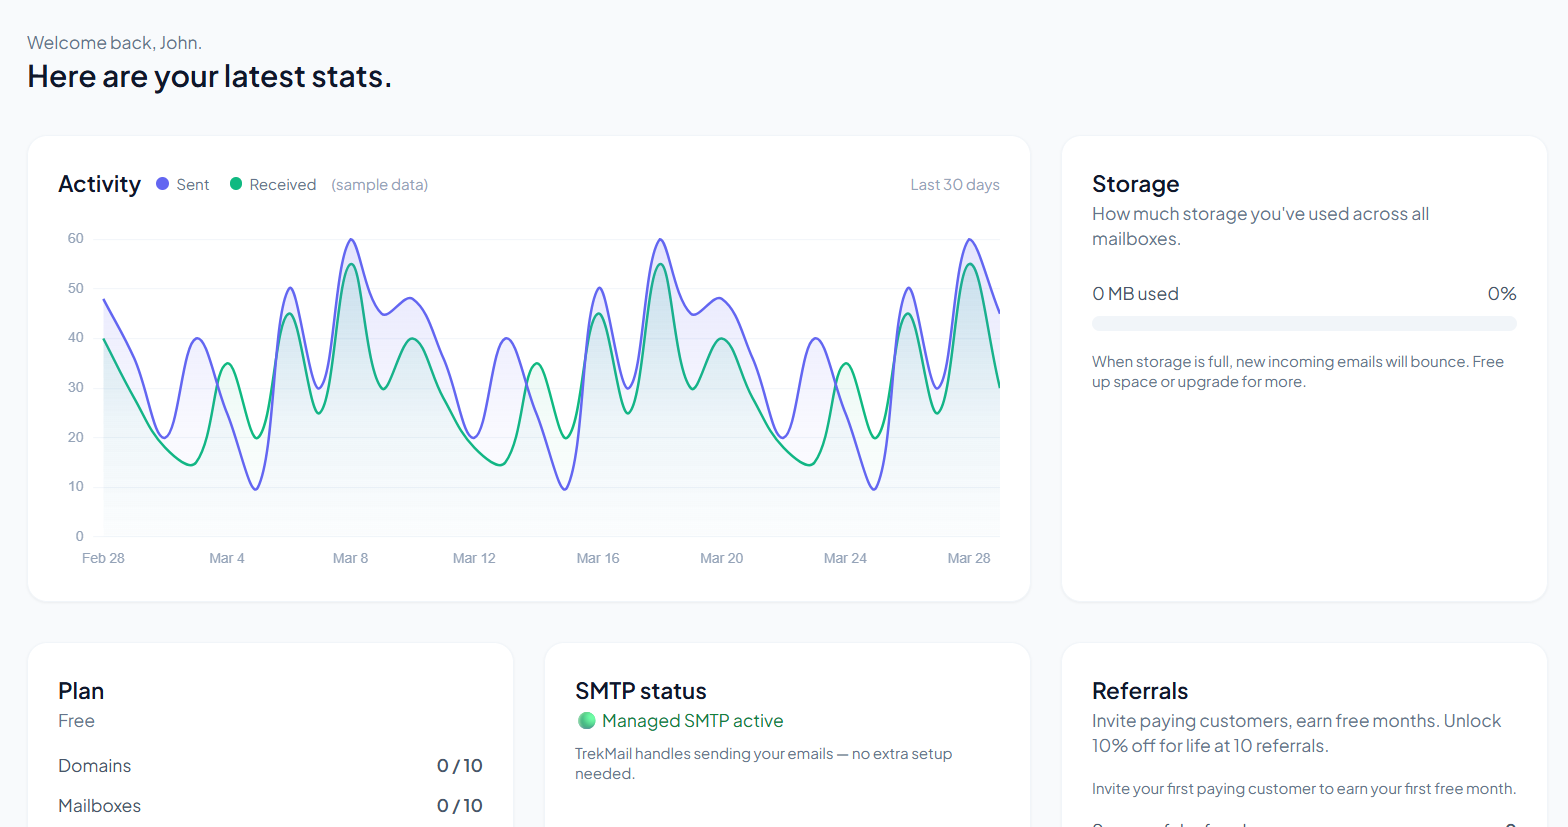This screenshot has height=827, width=1568.
Task: Click the 'SMTP status' heading
Action: (641, 691)
